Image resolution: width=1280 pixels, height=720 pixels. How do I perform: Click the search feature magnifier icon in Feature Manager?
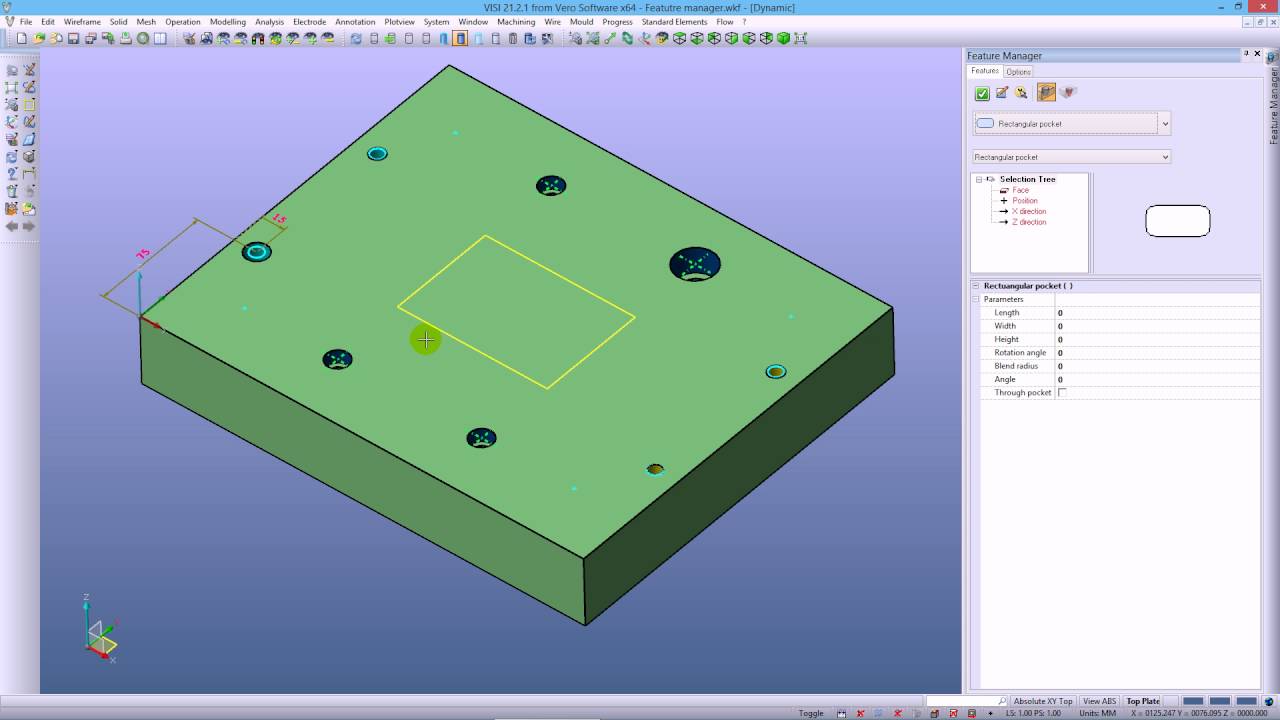pos(1021,93)
